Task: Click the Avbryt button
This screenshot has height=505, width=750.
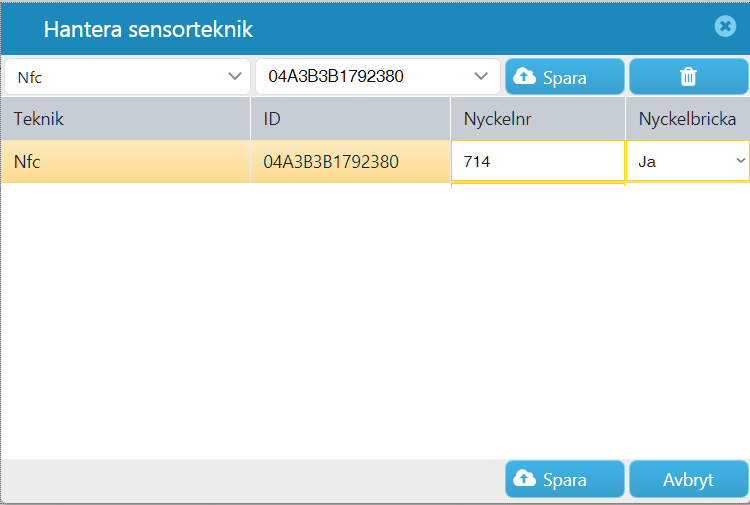Action: tap(688, 479)
